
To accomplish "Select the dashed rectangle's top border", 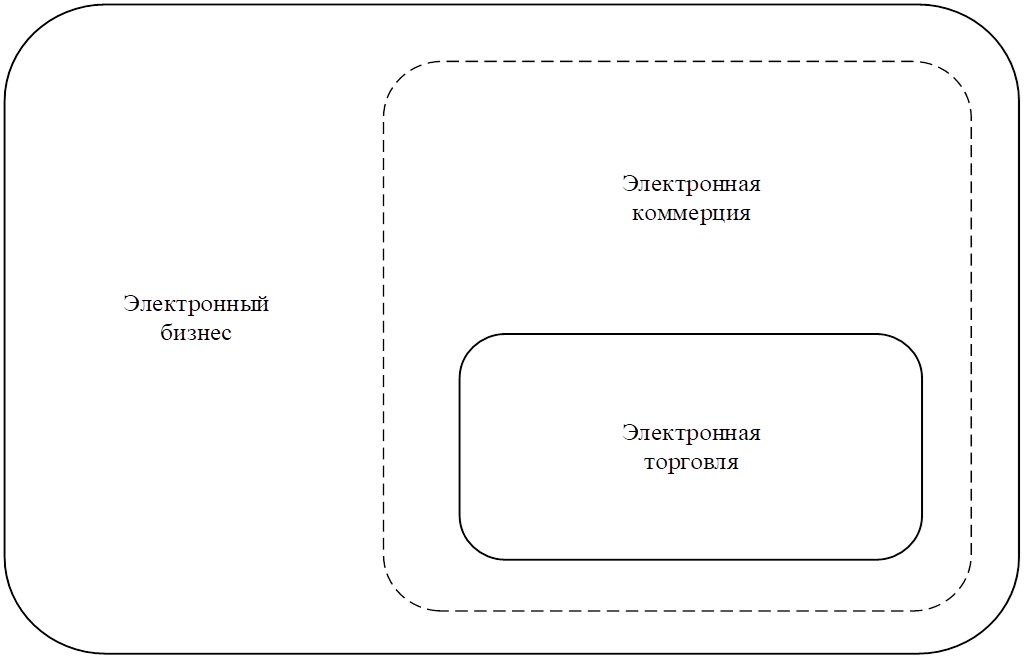I will pyautogui.click(x=680, y=61).
